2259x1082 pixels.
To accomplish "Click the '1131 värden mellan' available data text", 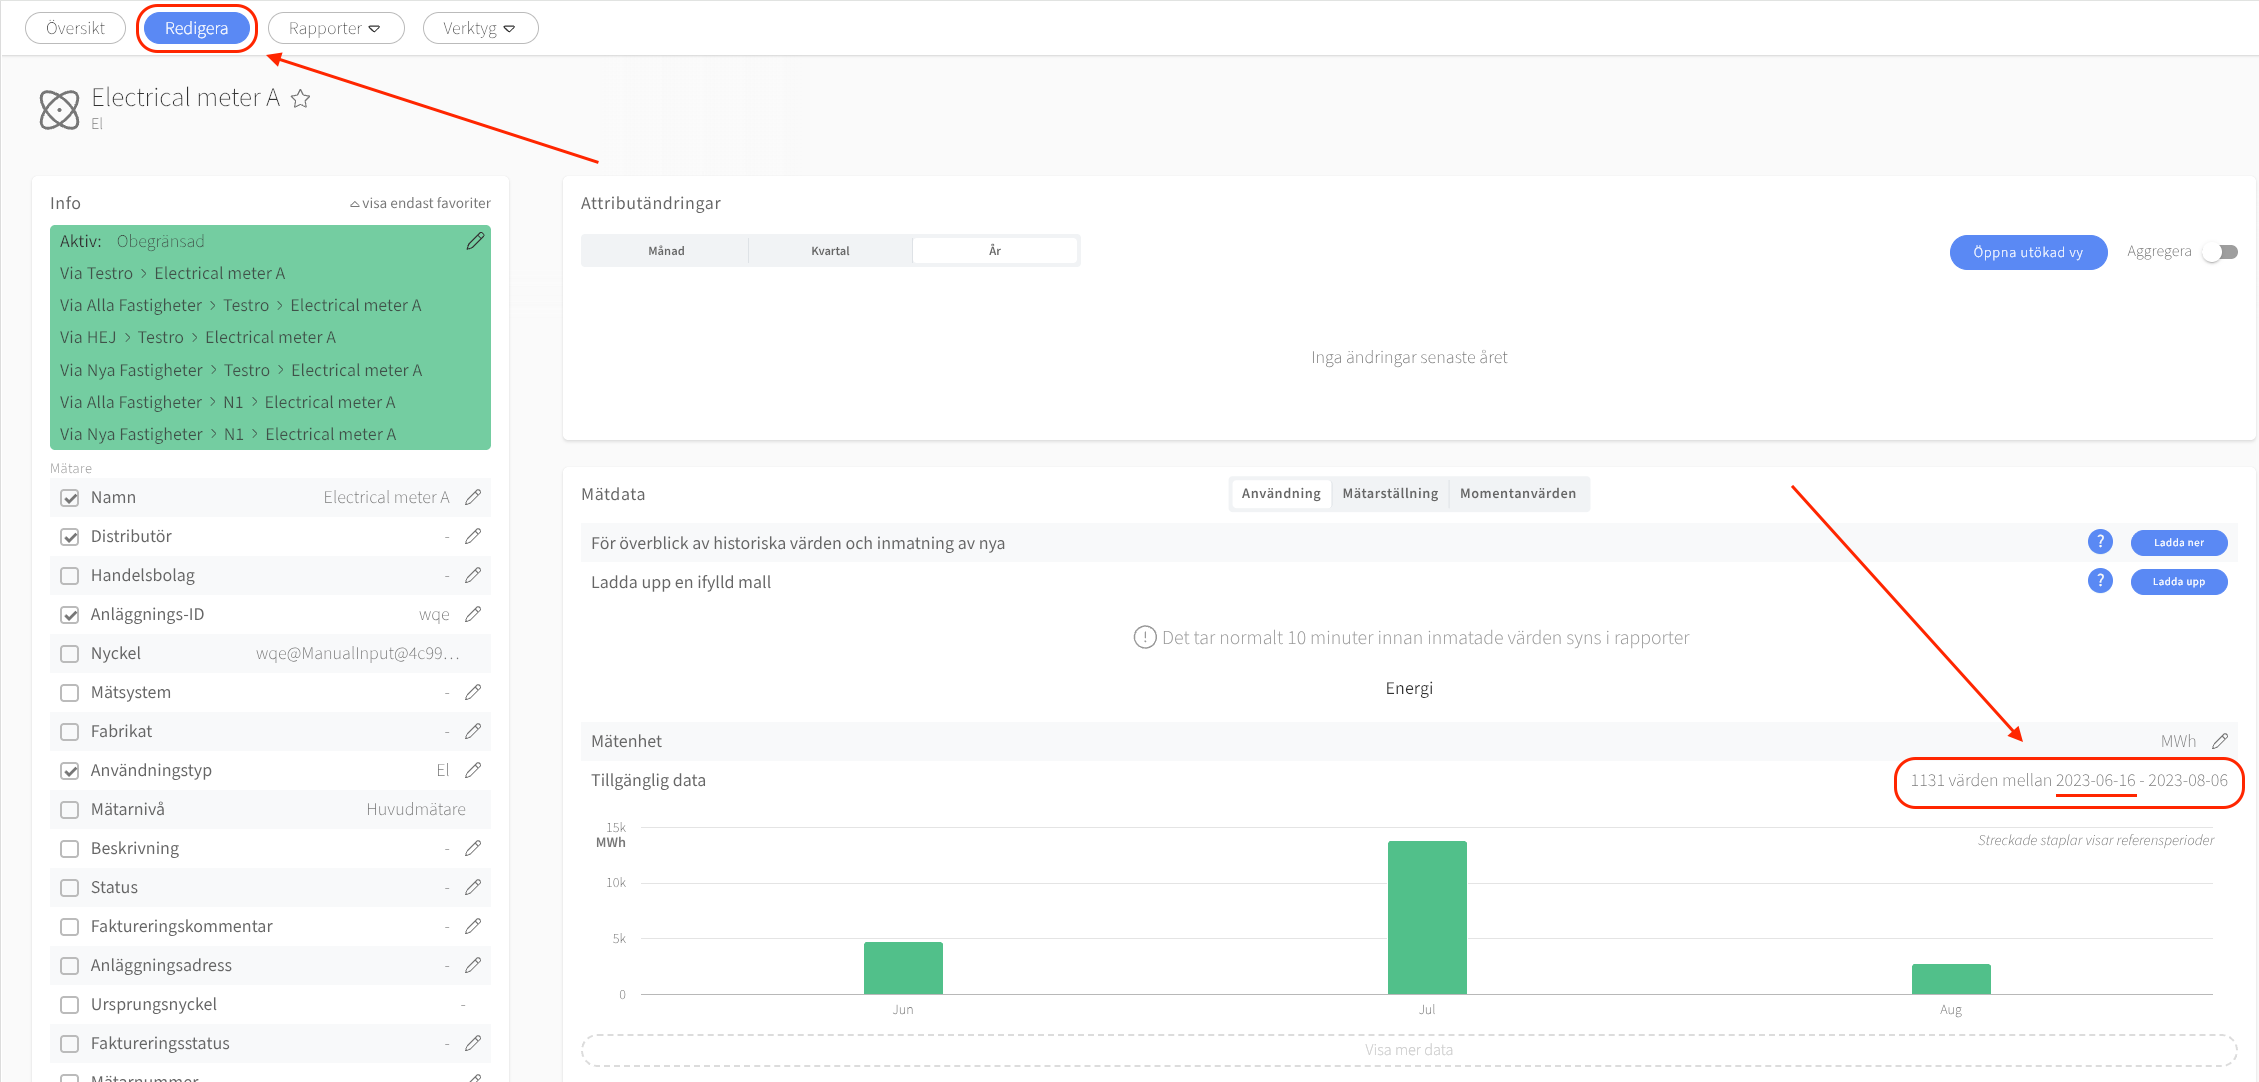I will (x=1980, y=780).
